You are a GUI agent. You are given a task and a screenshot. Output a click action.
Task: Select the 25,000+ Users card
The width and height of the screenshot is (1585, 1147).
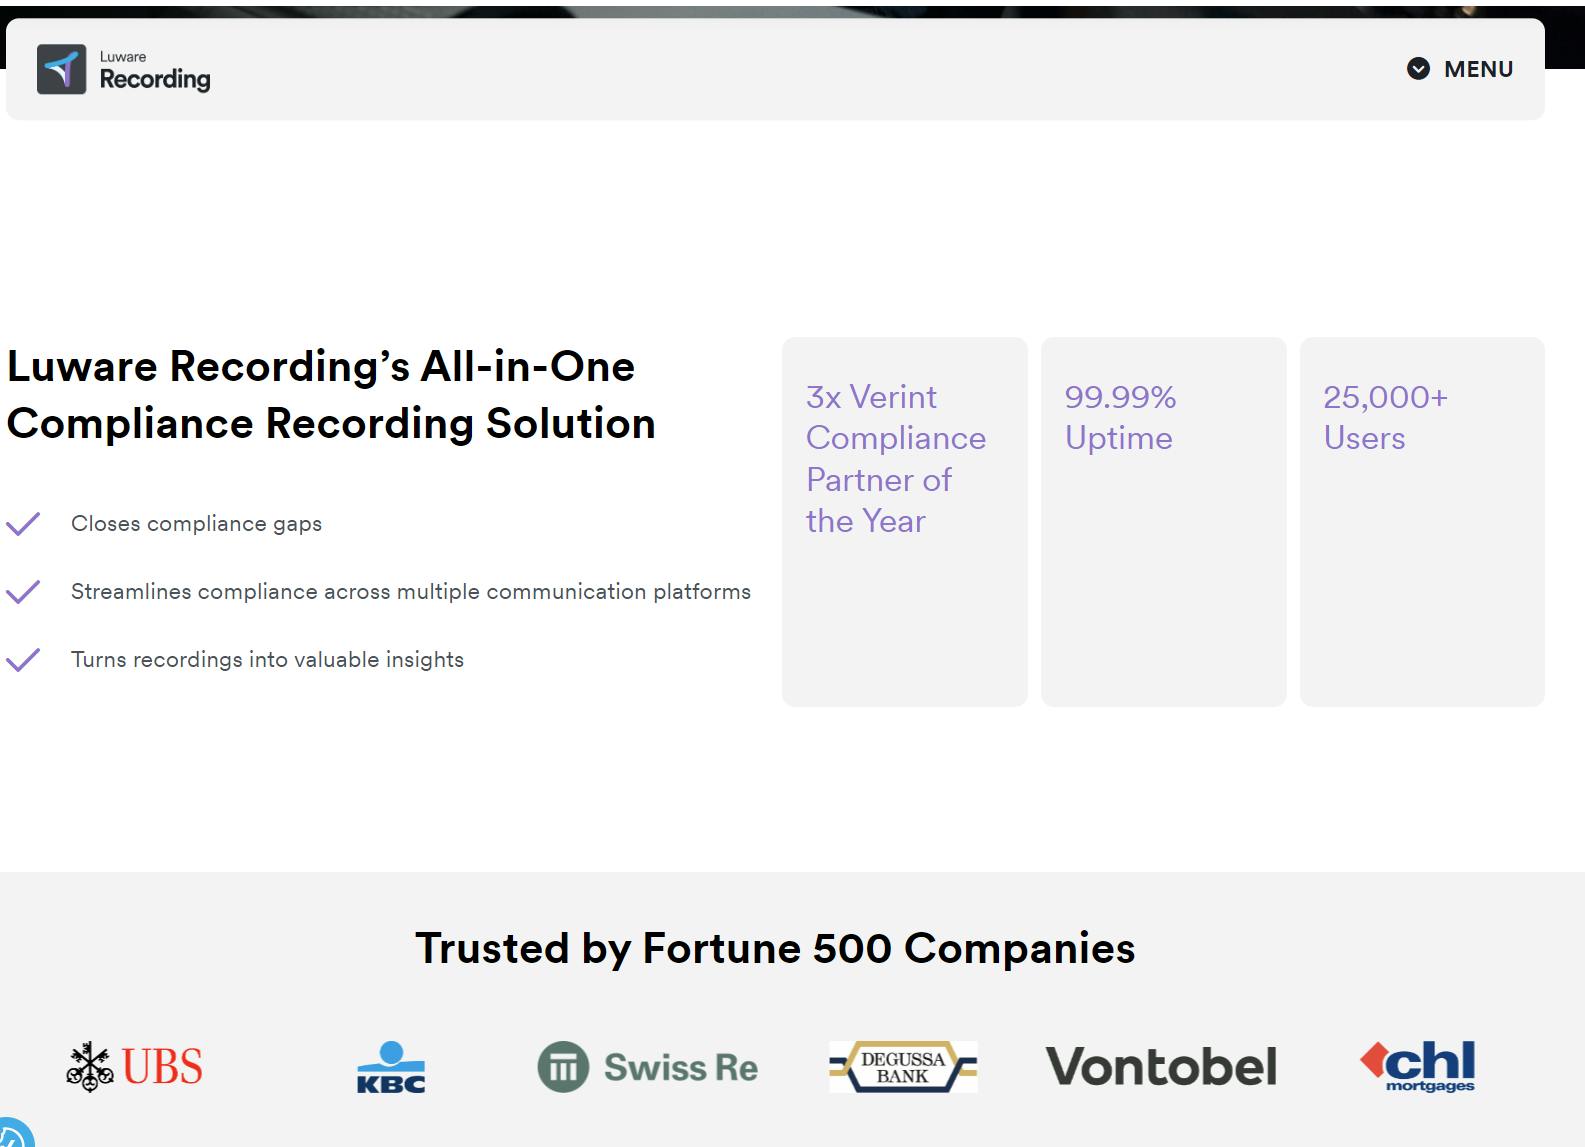coord(1422,521)
